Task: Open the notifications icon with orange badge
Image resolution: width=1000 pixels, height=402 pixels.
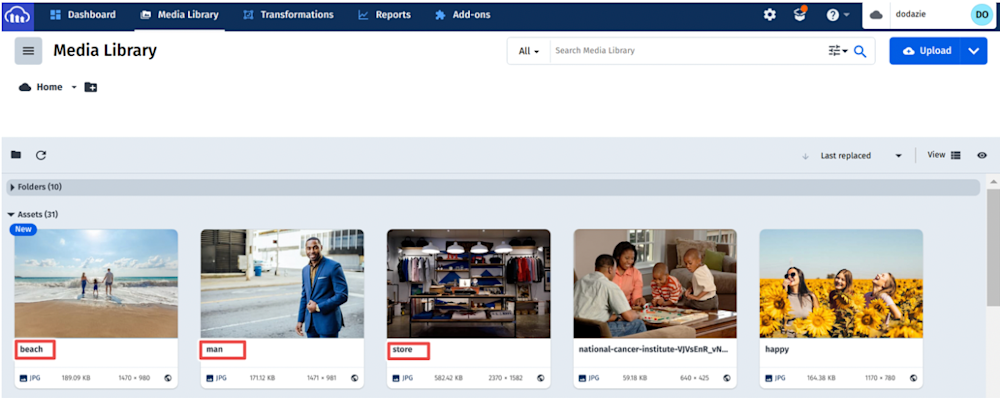Action: (799, 15)
